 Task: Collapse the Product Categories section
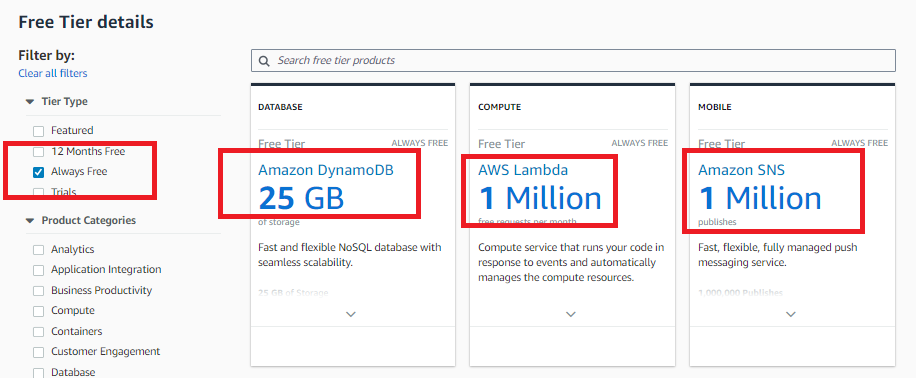(30, 221)
